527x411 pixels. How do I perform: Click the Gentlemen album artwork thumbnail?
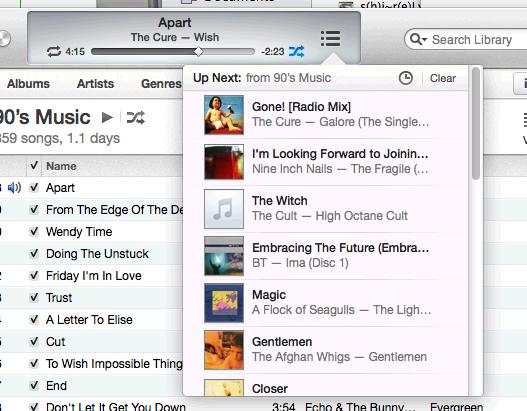[224, 350]
